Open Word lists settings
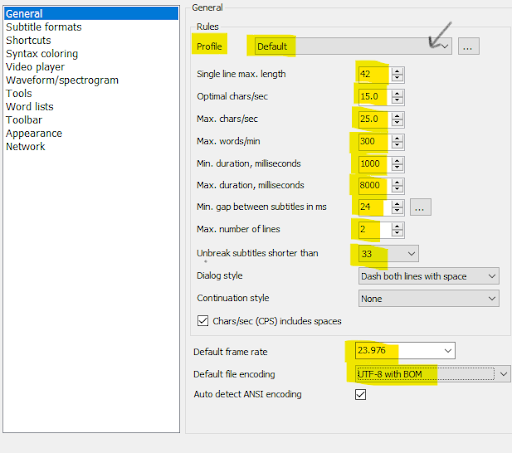Viewport: 512px width, 453px height. point(30,107)
